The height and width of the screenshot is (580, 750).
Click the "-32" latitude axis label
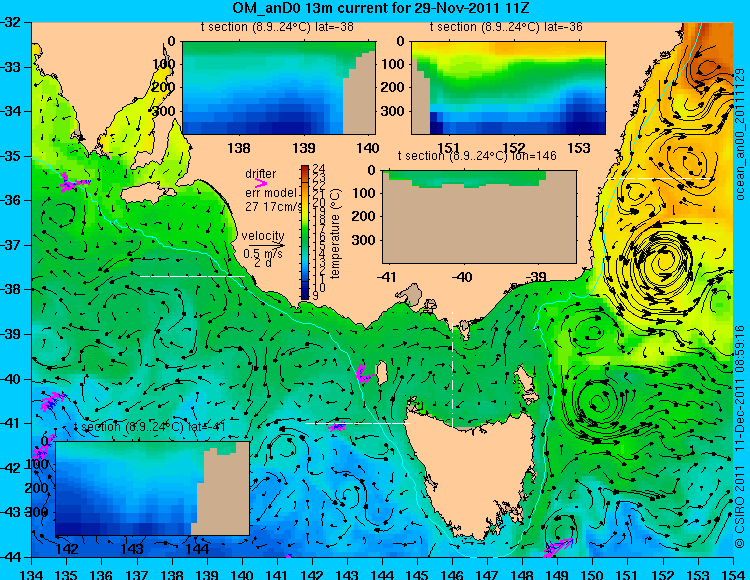click(11, 22)
